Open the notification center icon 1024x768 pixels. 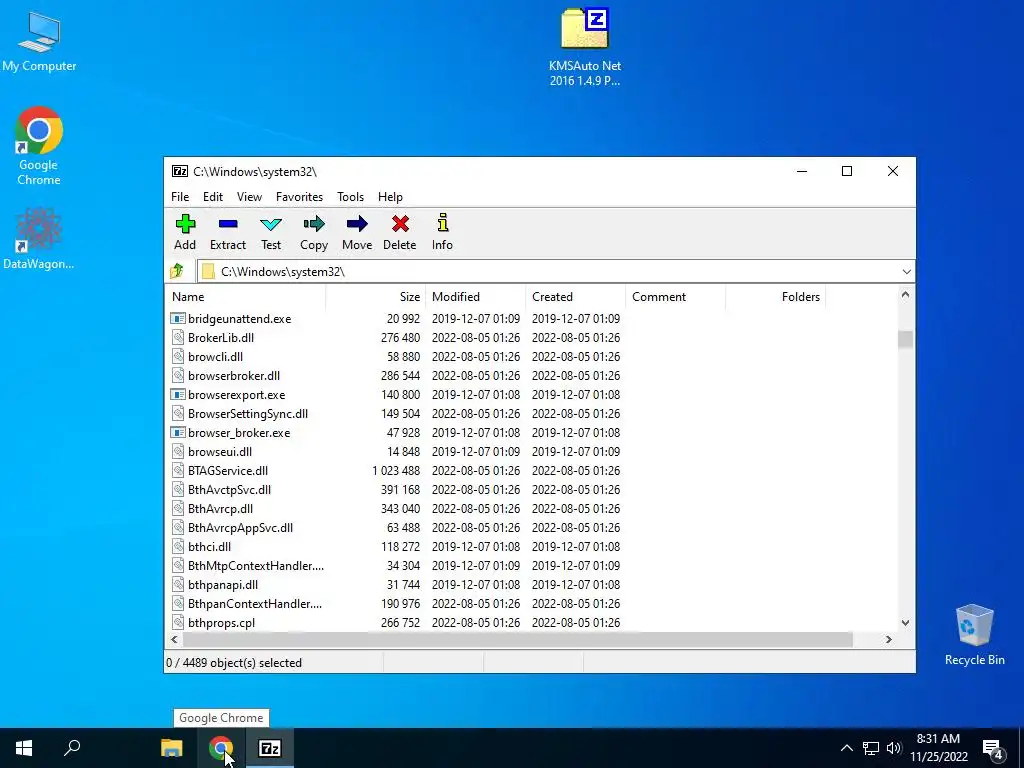click(993, 748)
